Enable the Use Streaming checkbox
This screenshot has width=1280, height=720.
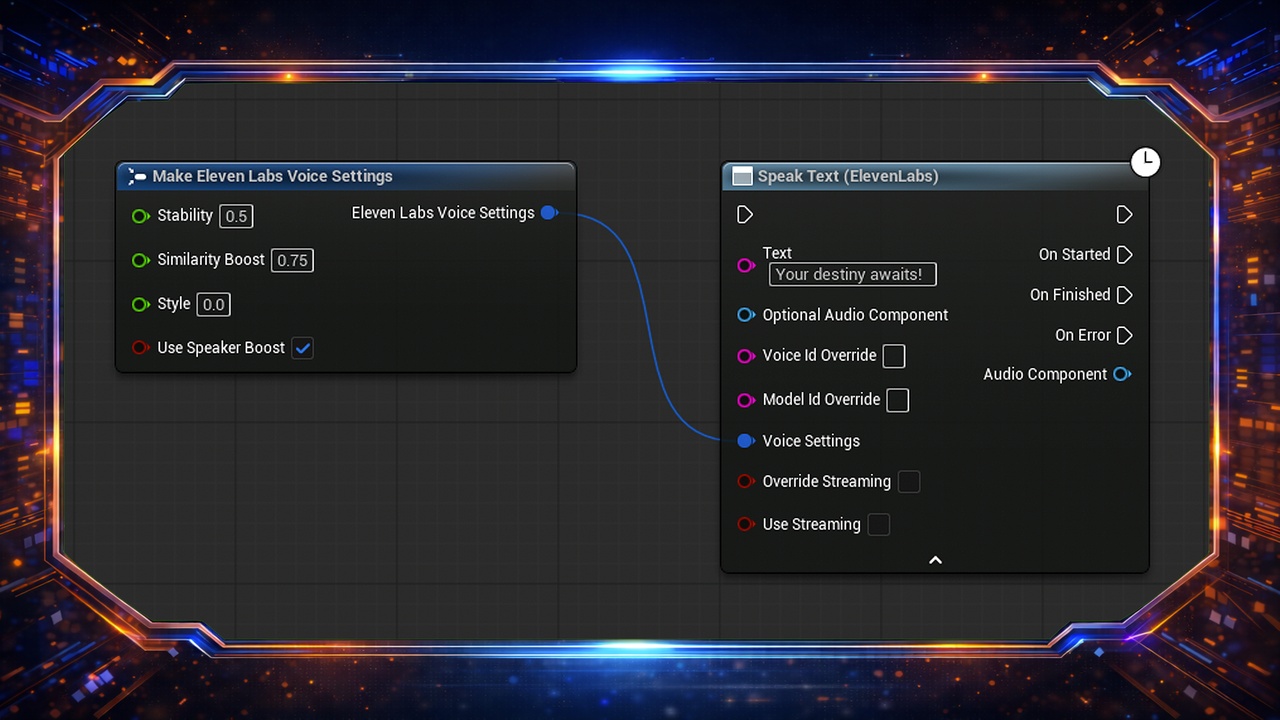click(x=878, y=524)
